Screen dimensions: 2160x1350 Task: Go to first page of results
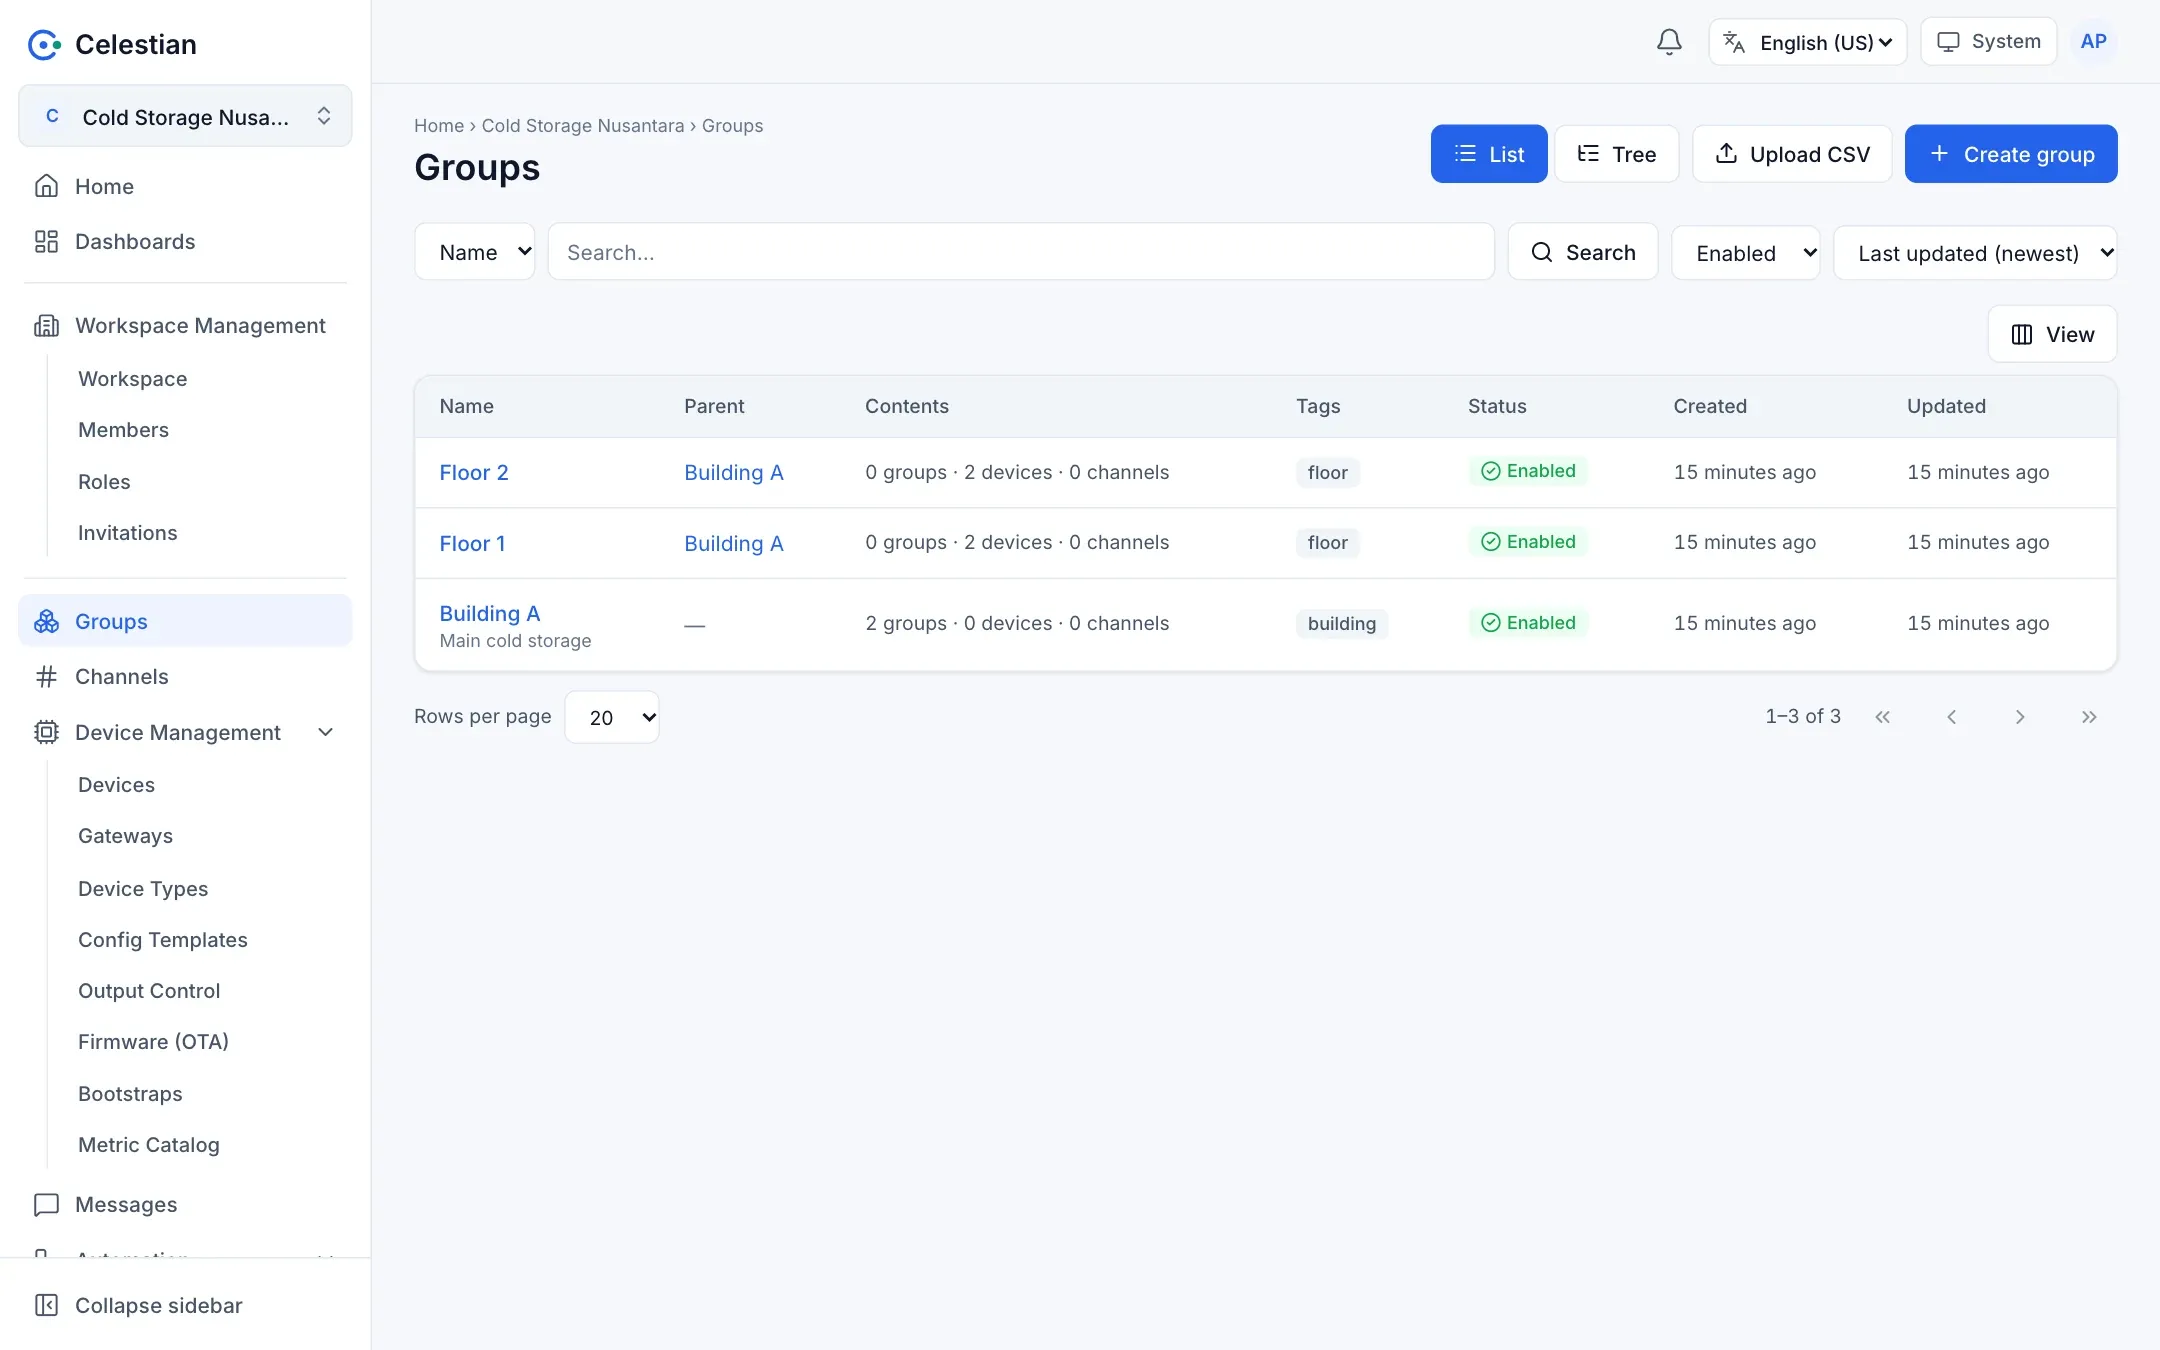click(1883, 717)
